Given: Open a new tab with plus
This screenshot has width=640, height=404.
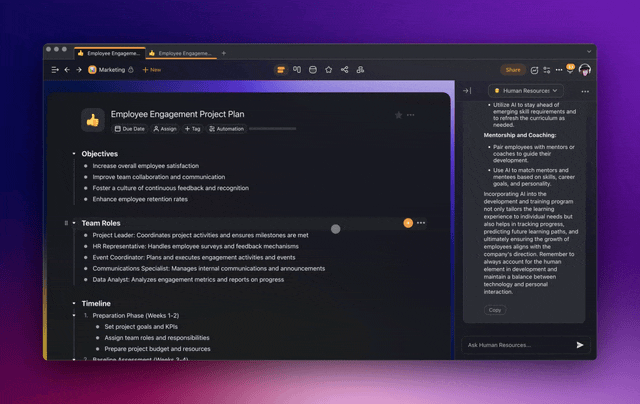Looking at the screenshot, I should [223, 52].
